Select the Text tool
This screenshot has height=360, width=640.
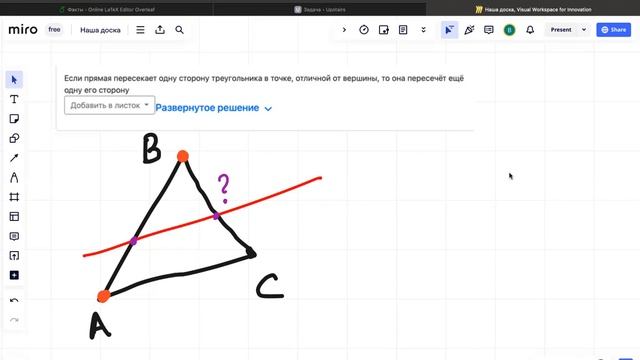pyautogui.click(x=14, y=99)
